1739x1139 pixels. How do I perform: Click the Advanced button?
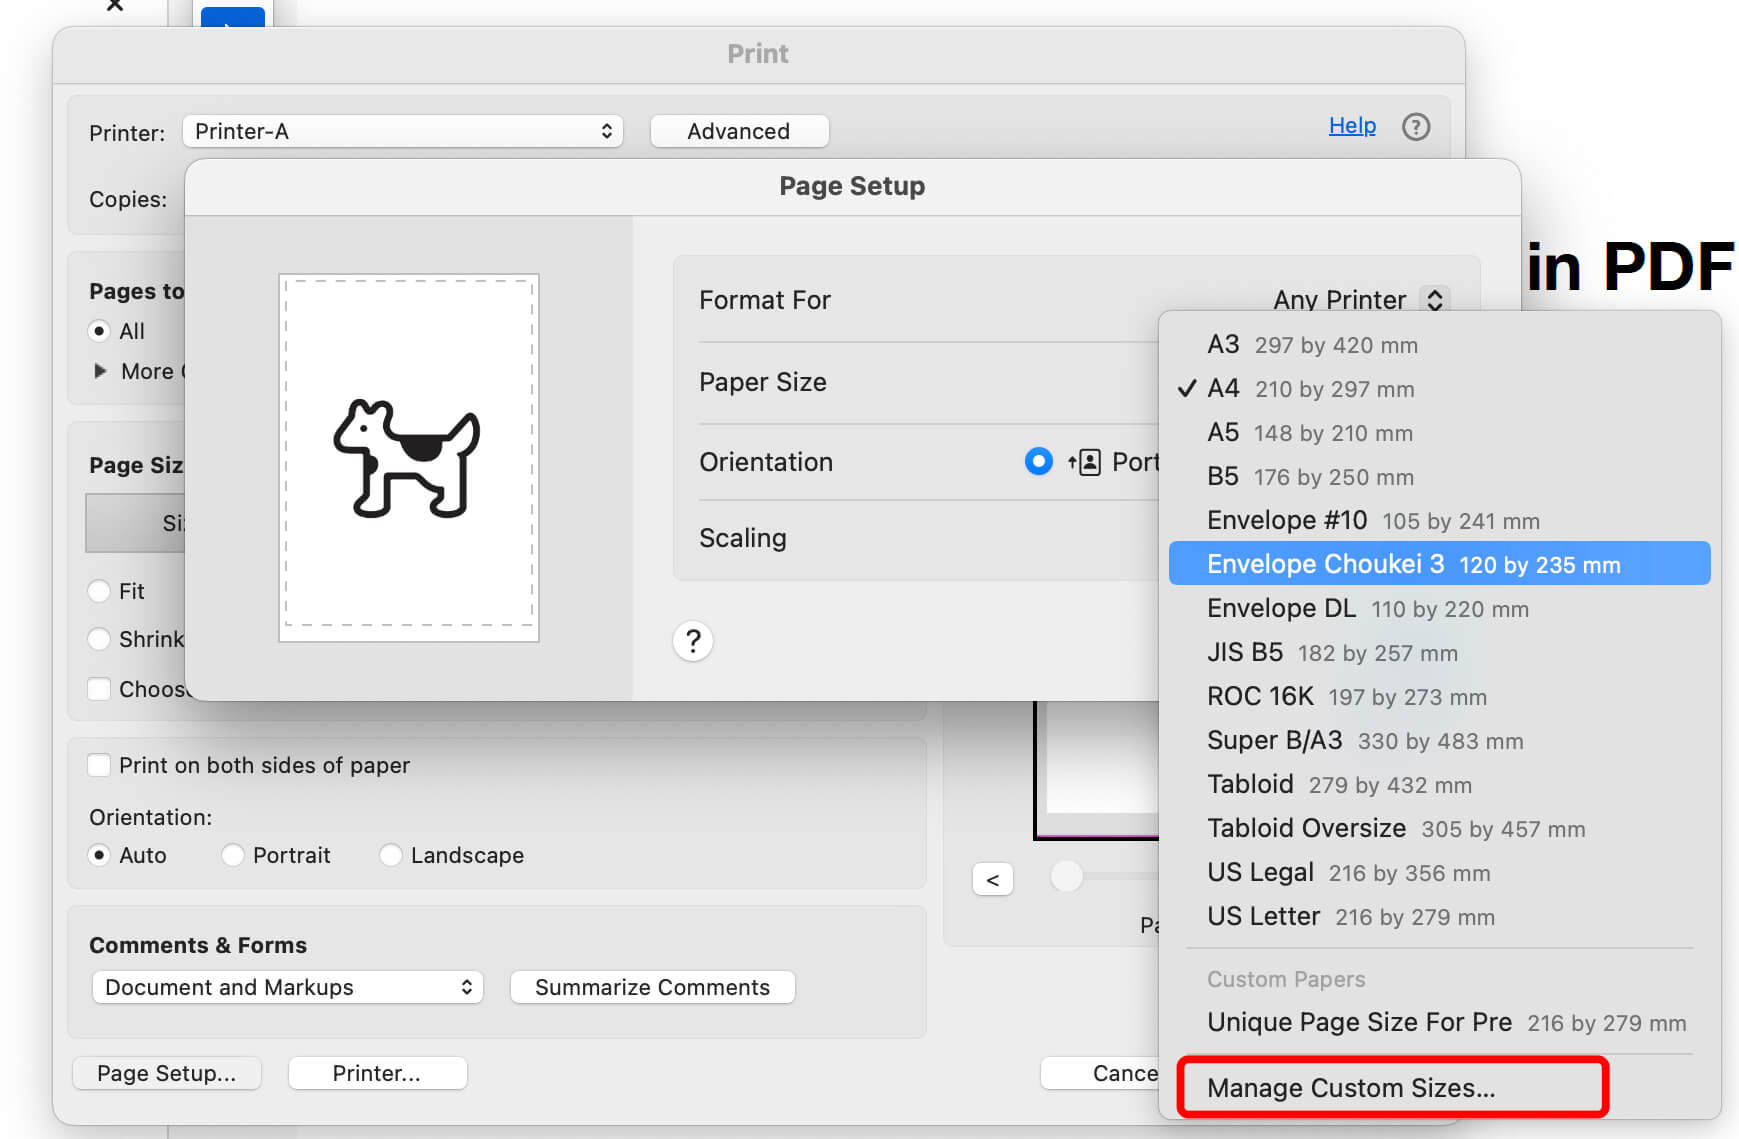pyautogui.click(x=738, y=131)
